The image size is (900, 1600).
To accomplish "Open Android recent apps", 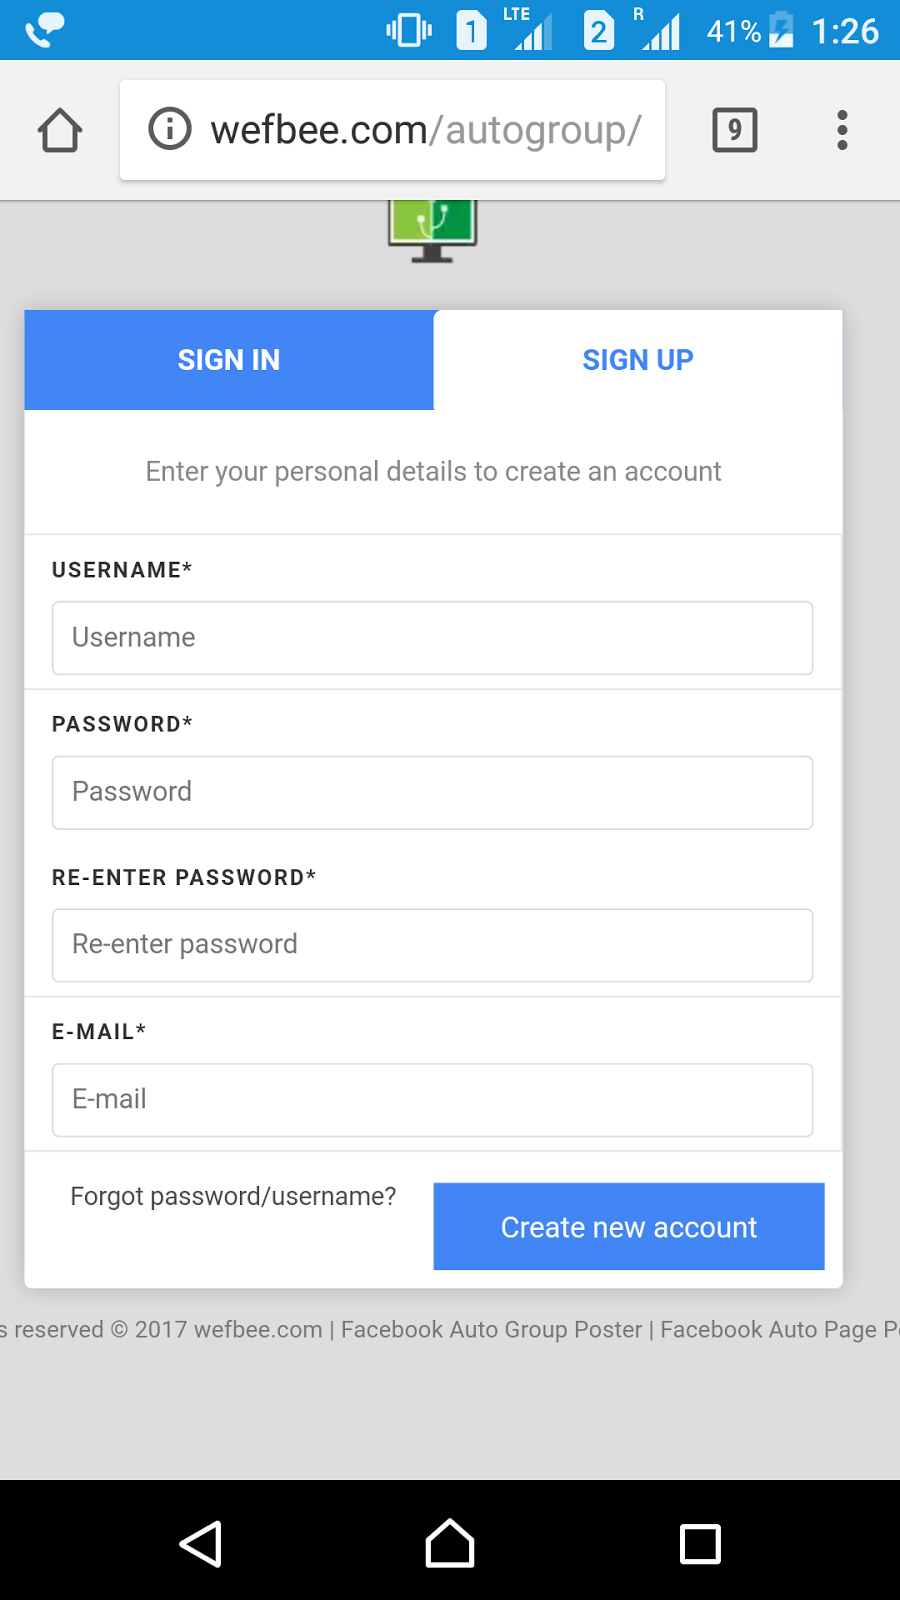I will coord(700,1543).
